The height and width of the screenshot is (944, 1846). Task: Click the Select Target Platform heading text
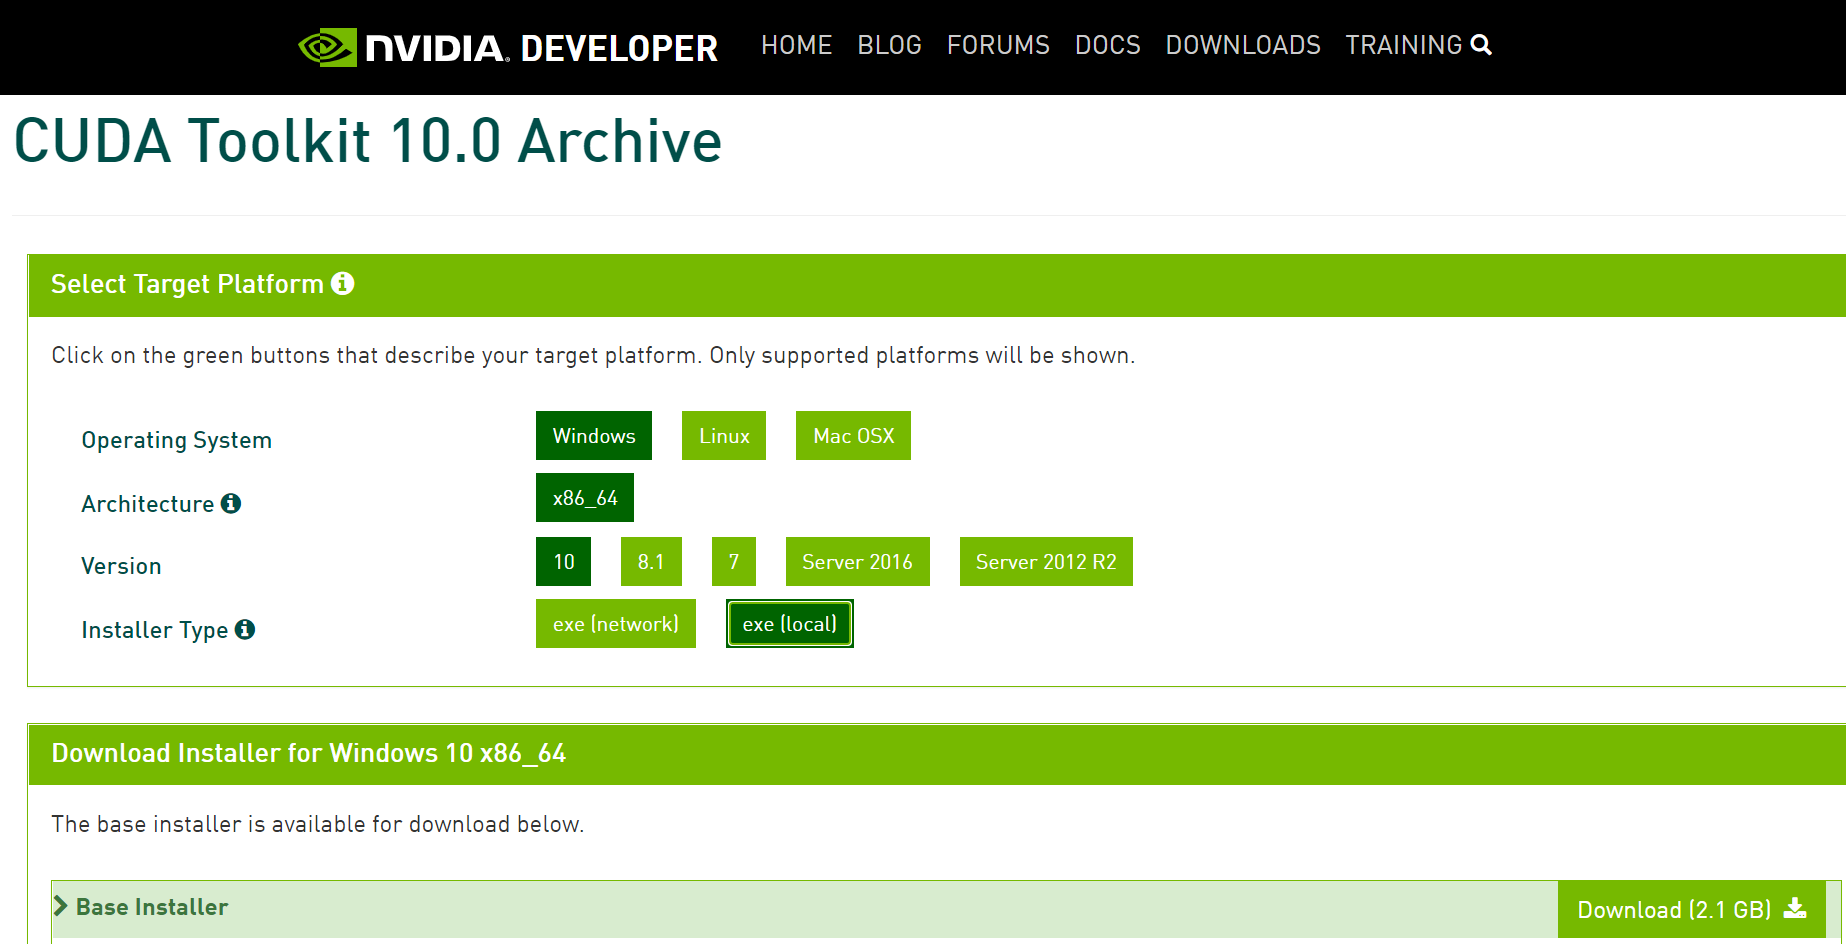[187, 284]
